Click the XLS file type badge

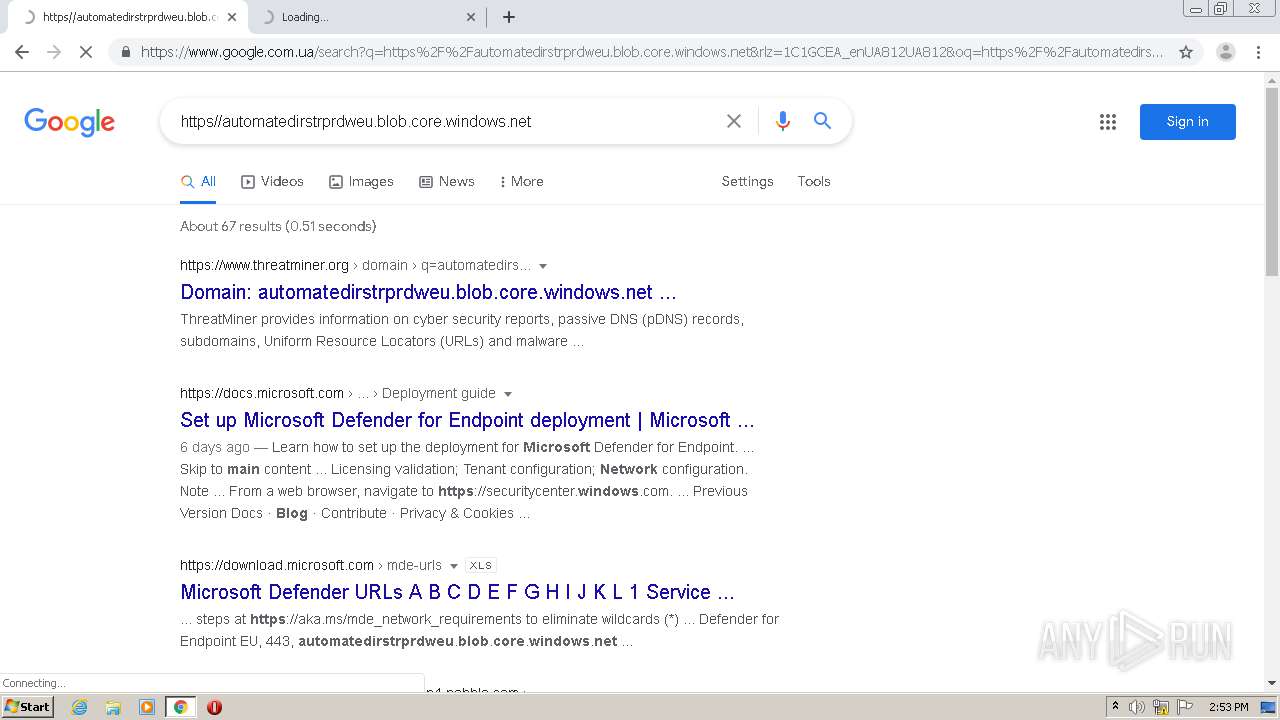[481, 566]
